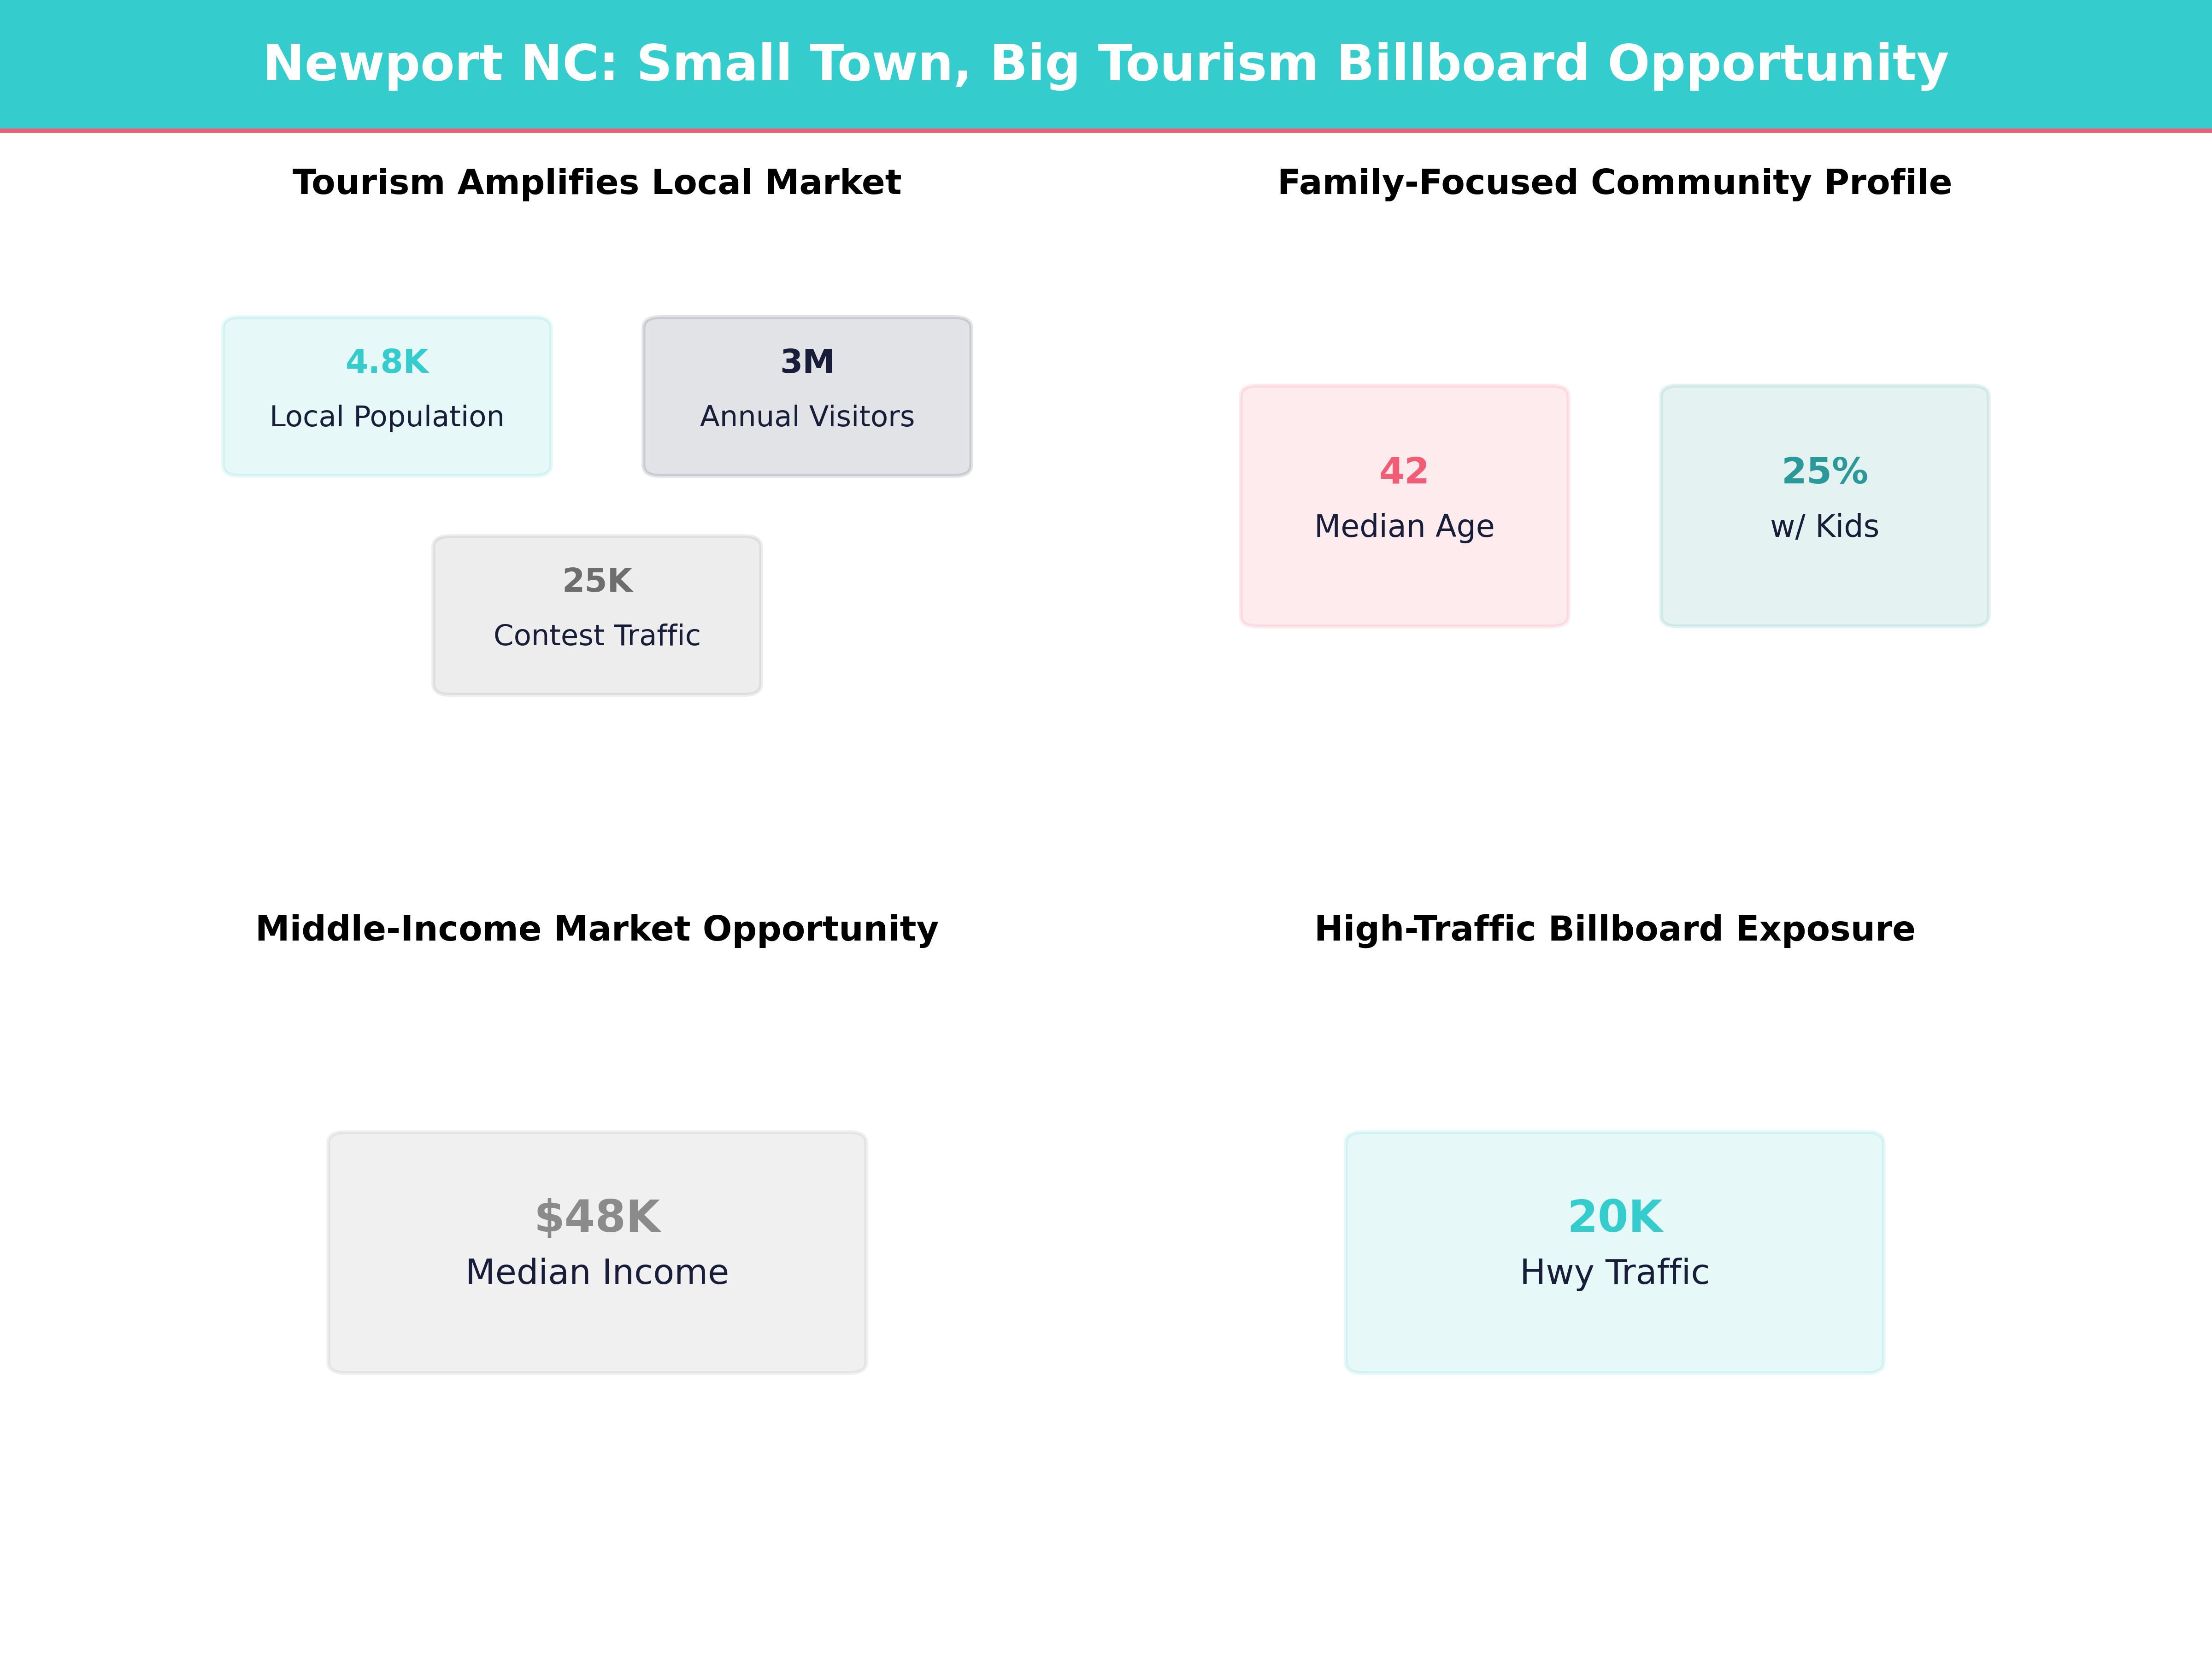The height and width of the screenshot is (1659, 2212).
Task: Click the 25K Contest Traffic card
Action: click(596, 614)
